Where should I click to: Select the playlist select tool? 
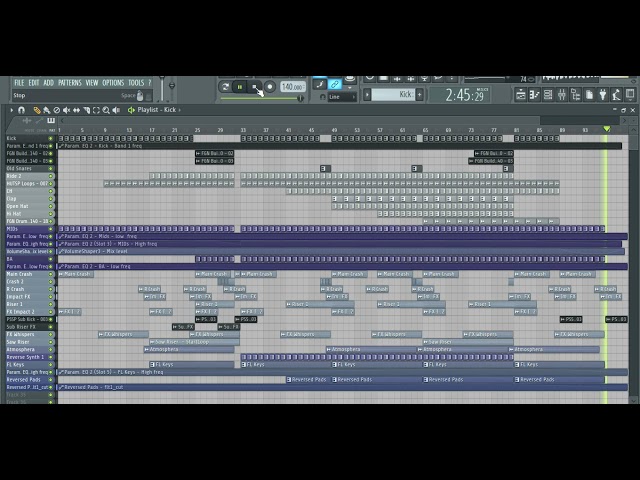(96, 110)
